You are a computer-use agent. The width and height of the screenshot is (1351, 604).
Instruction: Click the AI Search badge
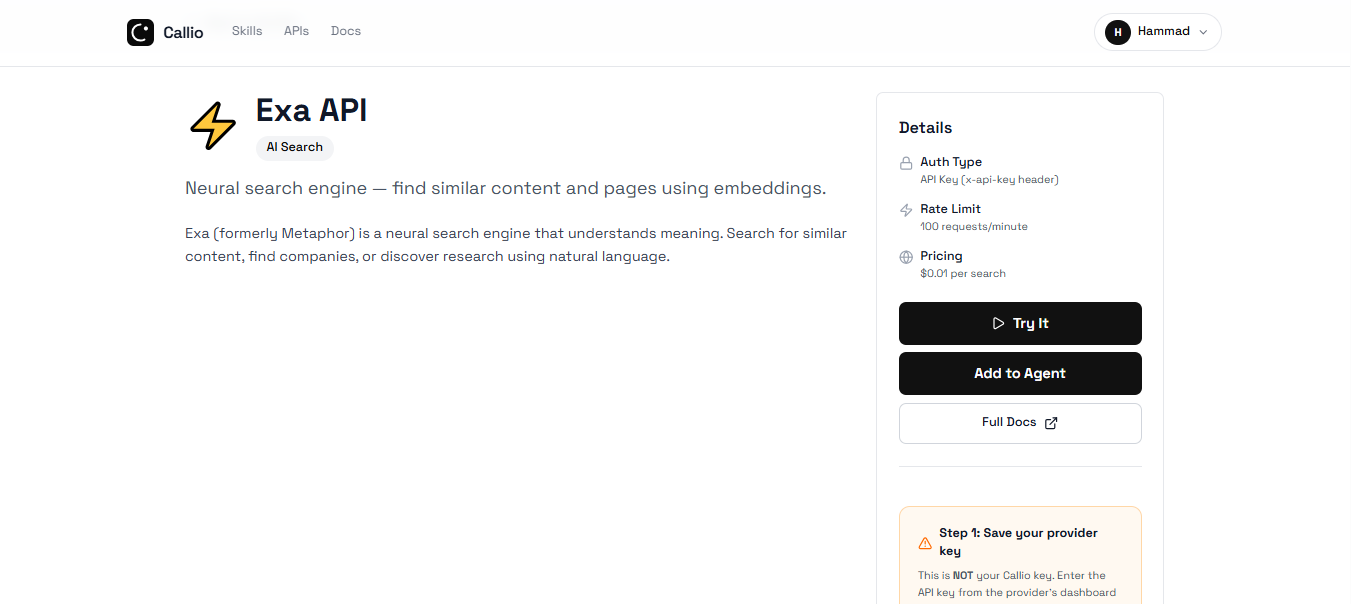tap(294, 147)
